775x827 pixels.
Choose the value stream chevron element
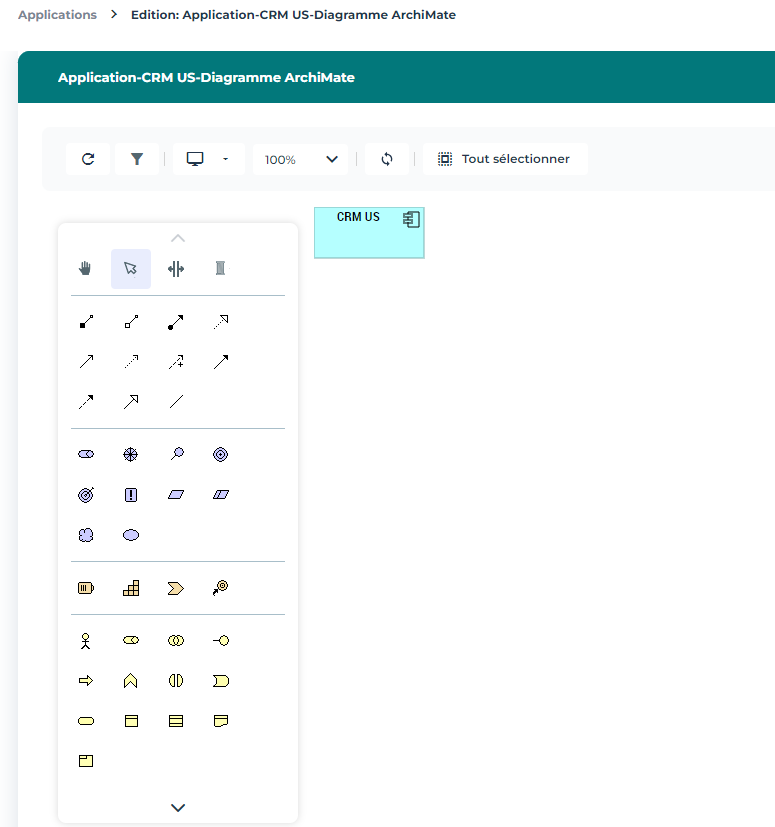pyautogui.click(x=176, y=589)
